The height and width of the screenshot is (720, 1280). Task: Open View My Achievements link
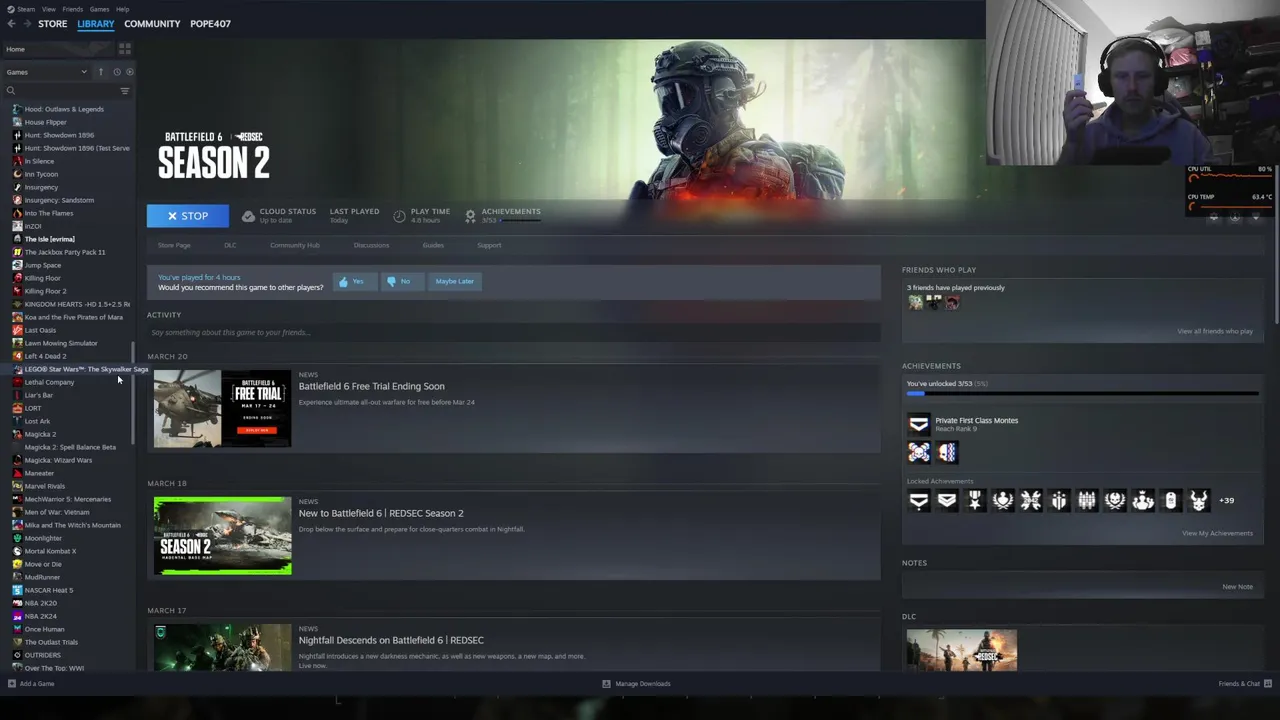(1217, 533)
